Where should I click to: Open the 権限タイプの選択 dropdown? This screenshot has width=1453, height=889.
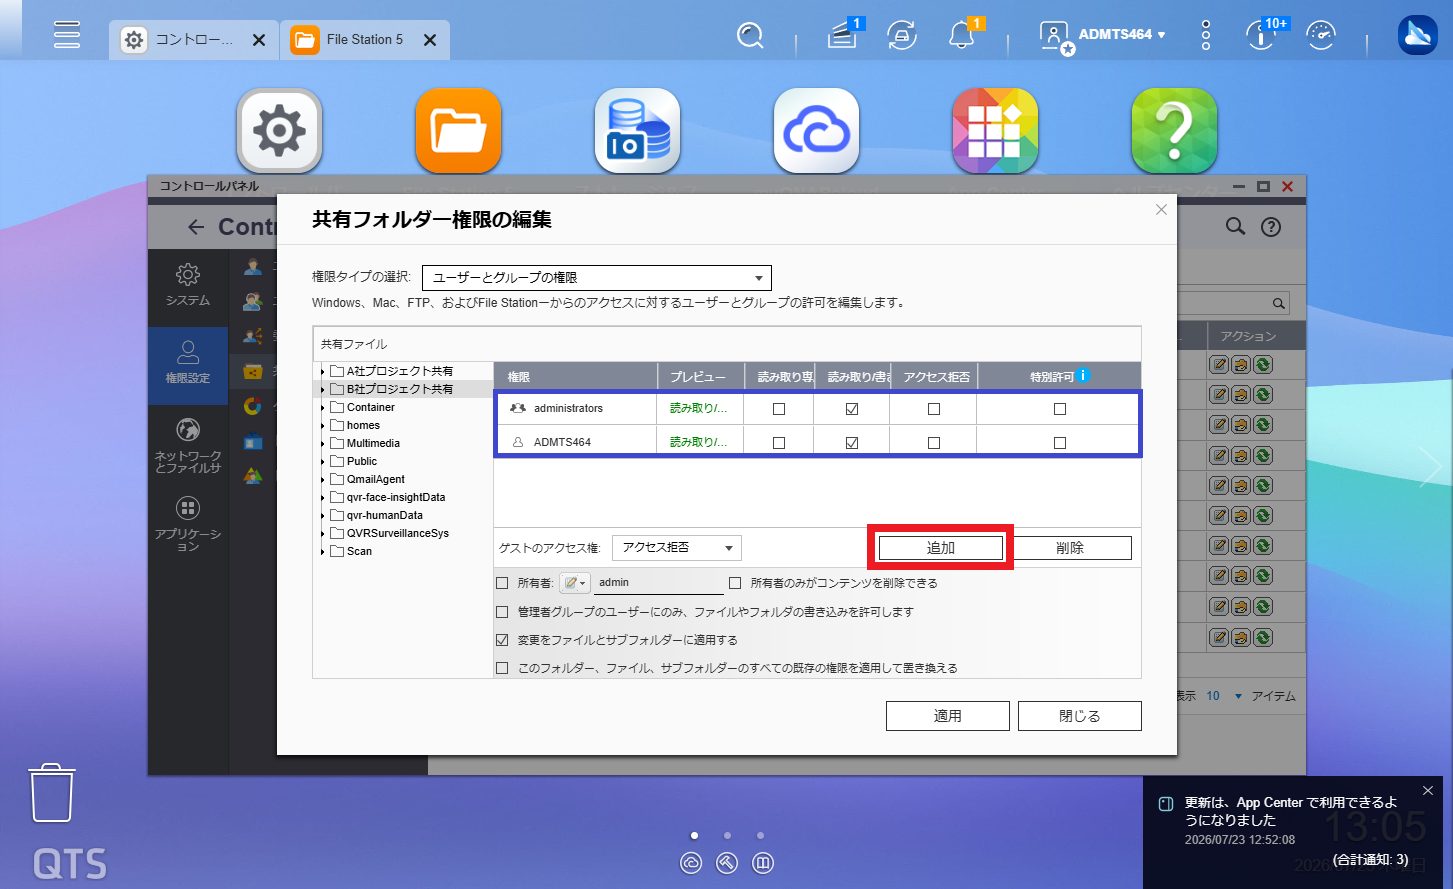[x=597, y=278]
